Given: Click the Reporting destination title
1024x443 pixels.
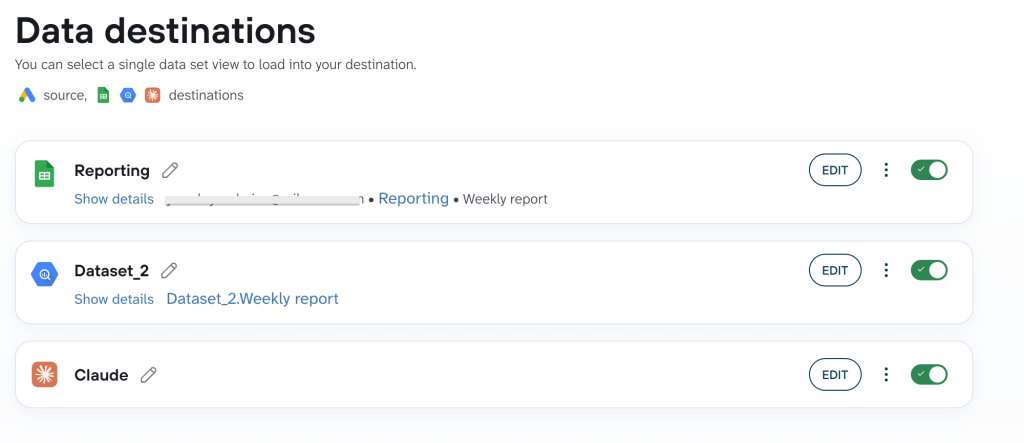Looking at the screenshot, I should 112,171.
